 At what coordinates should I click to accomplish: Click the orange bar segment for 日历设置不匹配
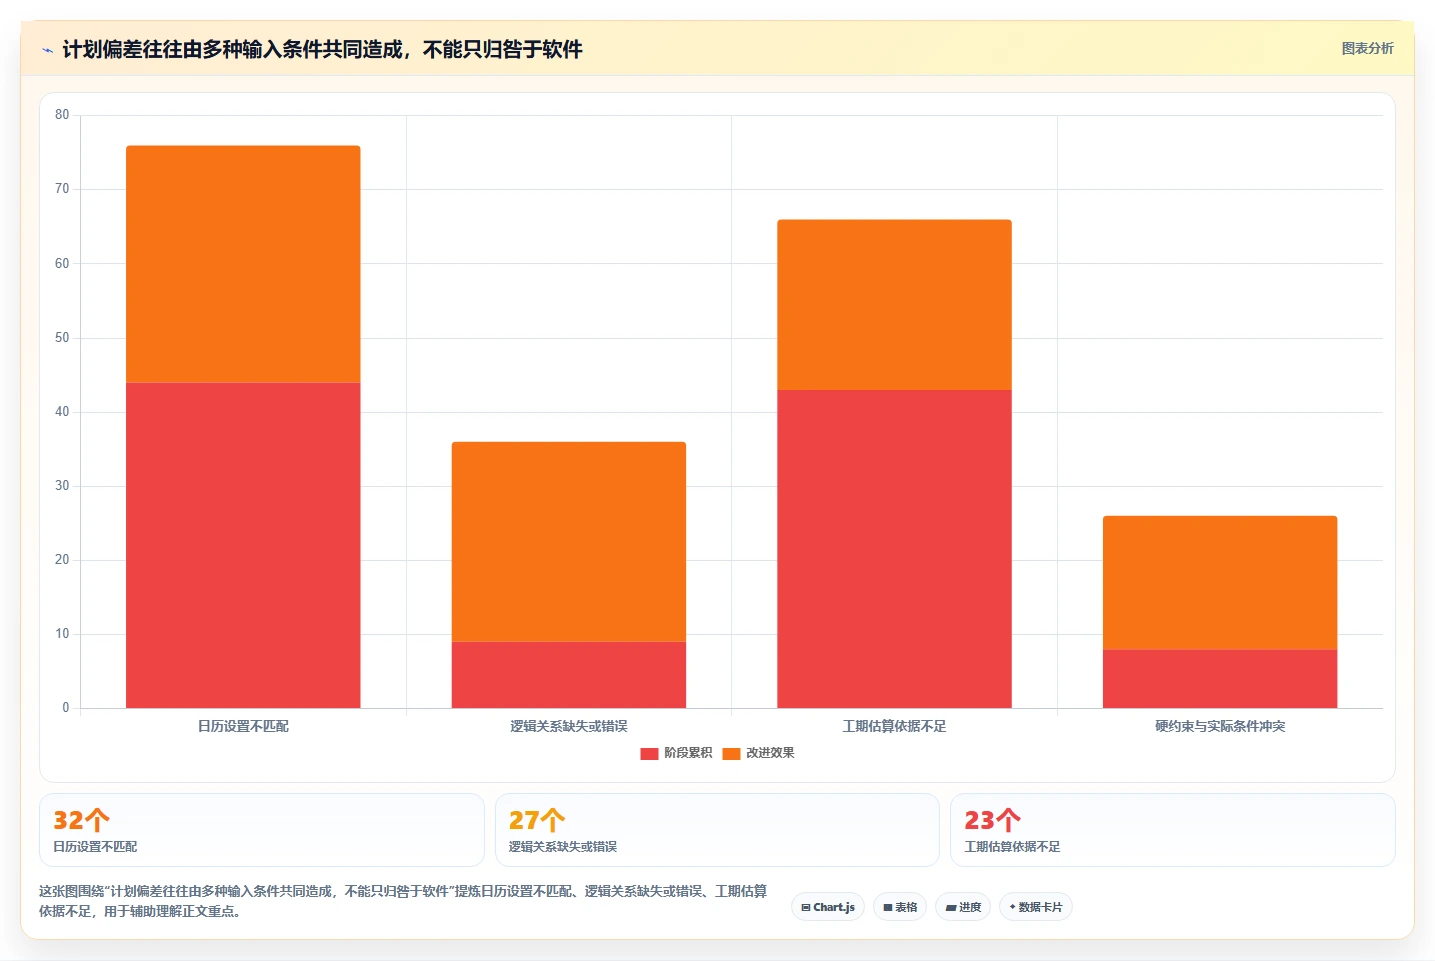tap(243, 264)
